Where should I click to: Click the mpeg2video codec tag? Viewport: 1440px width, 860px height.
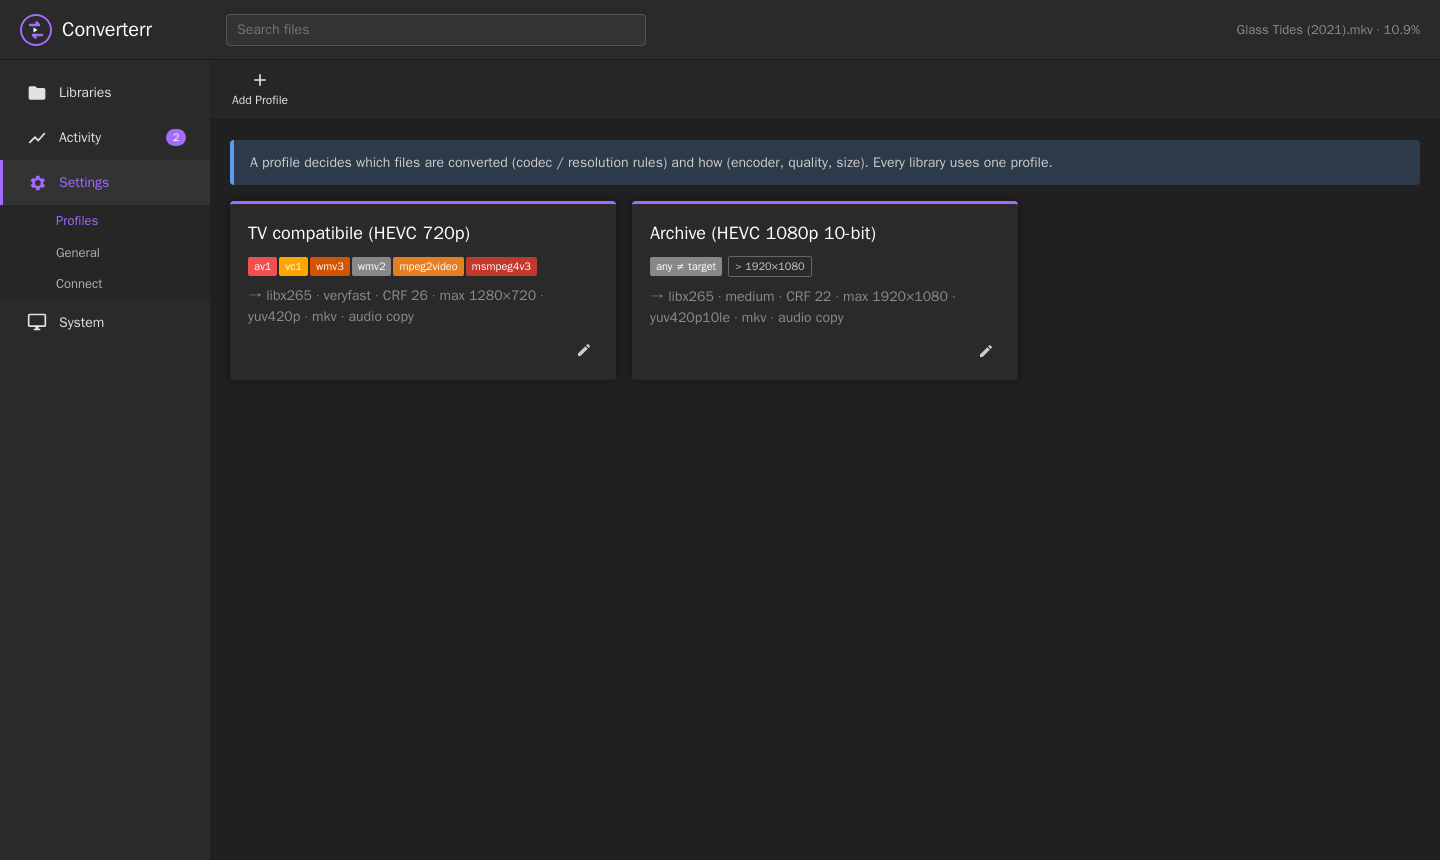(428, 266)
